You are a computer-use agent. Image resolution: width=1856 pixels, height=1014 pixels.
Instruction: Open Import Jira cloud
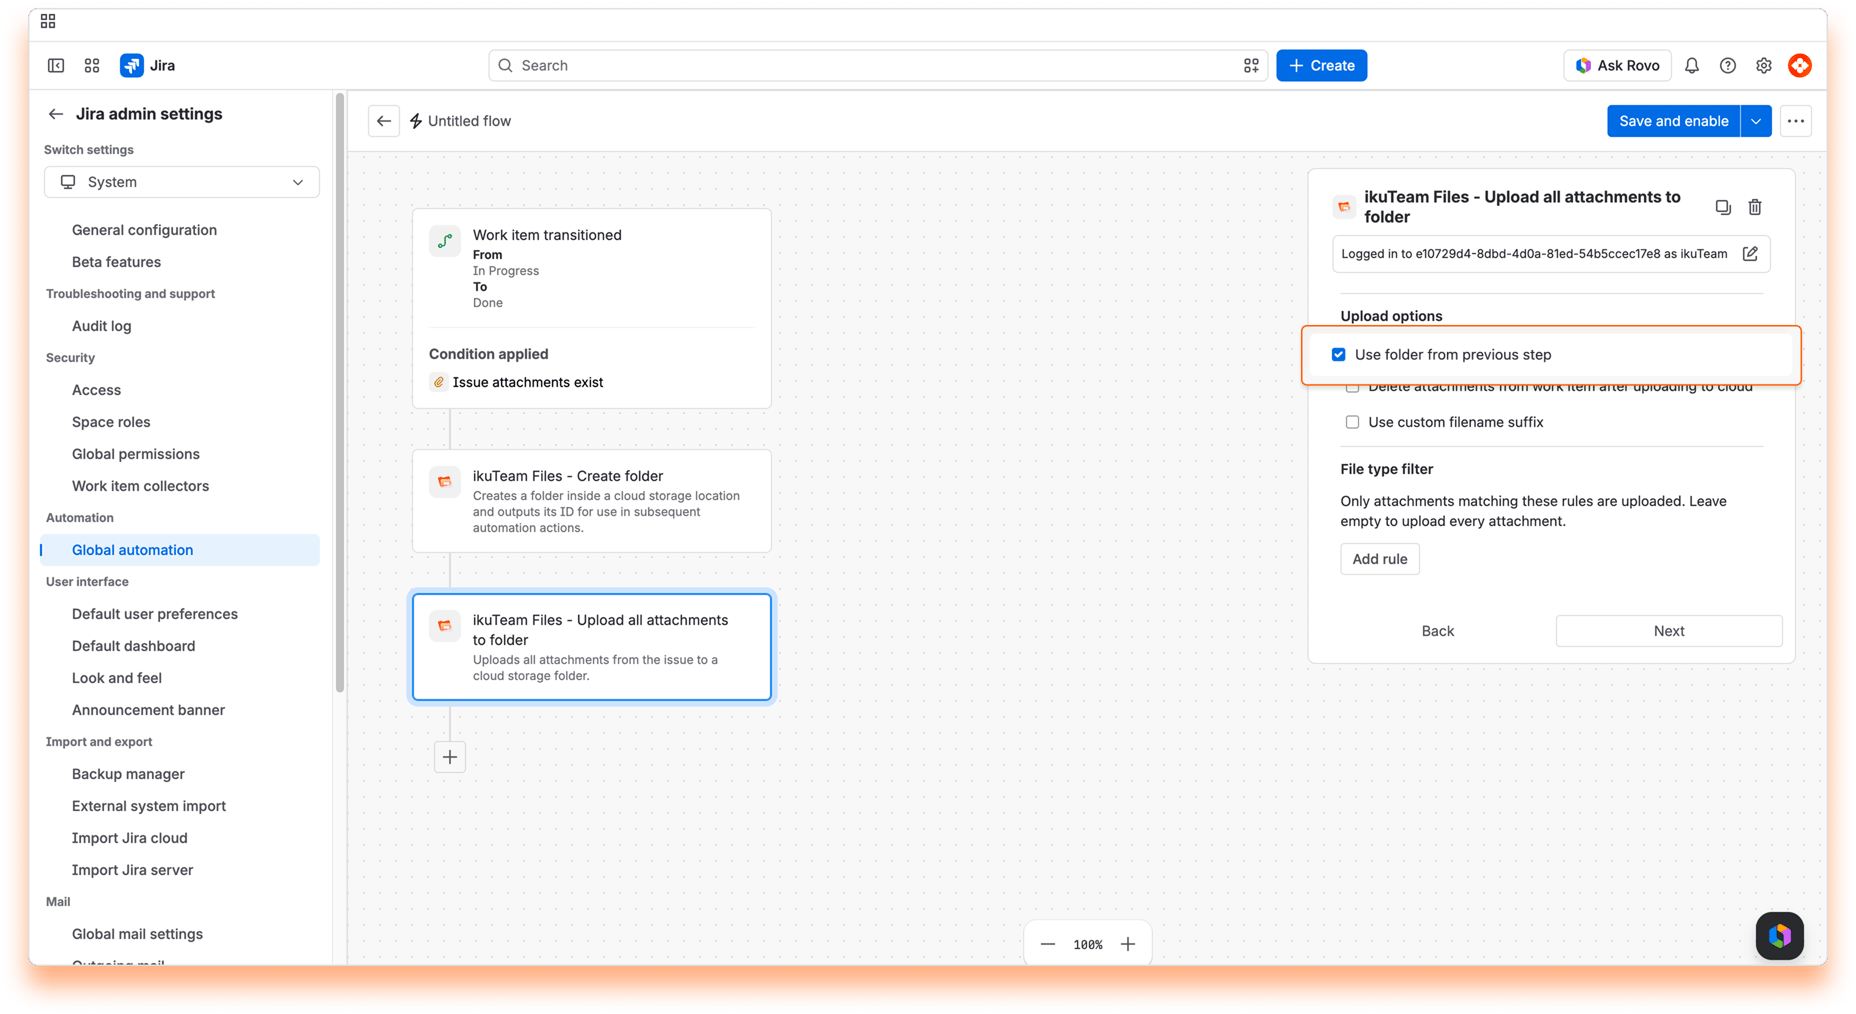(130, 838)
